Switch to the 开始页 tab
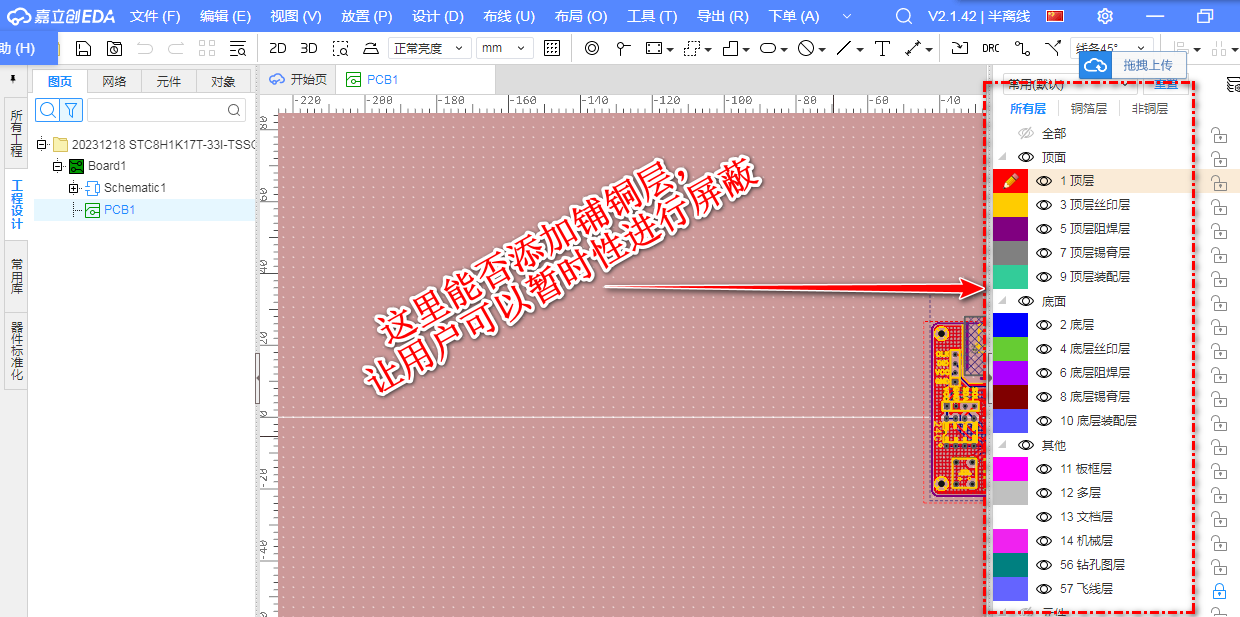 click(298, 79)
